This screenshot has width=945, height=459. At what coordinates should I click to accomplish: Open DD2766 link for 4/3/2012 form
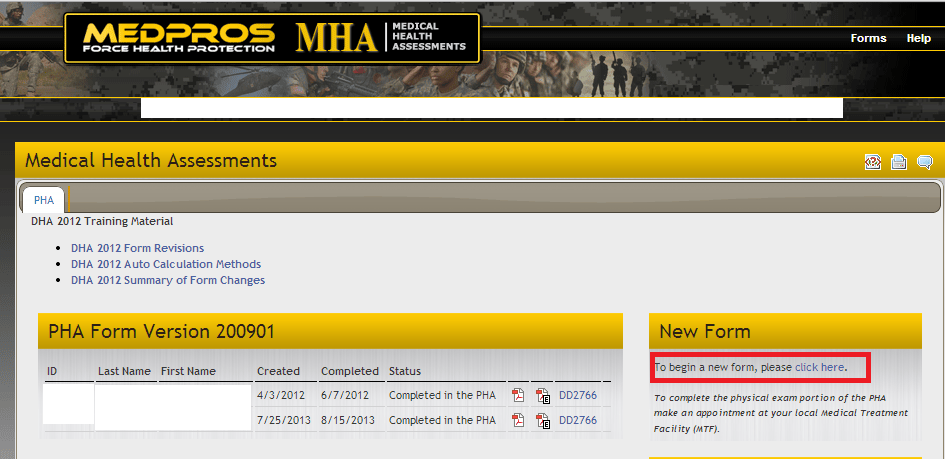(x=578, y=396)
